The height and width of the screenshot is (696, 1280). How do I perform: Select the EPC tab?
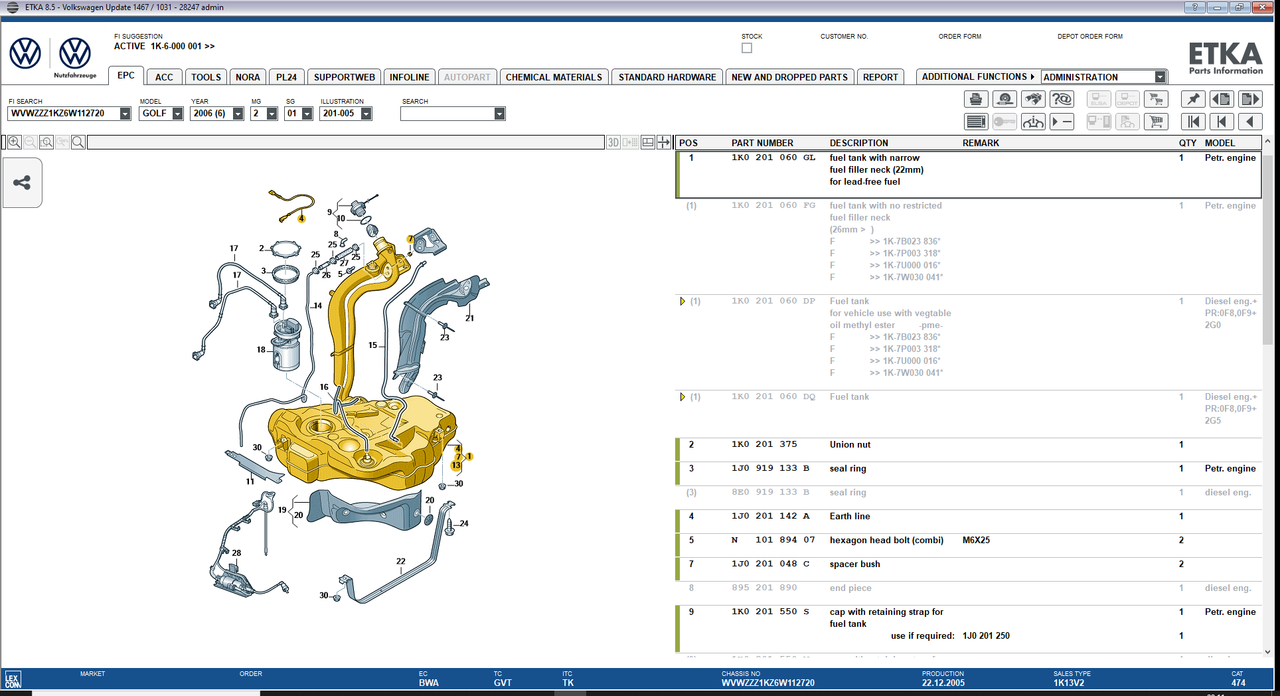click(x=126, y=76)
